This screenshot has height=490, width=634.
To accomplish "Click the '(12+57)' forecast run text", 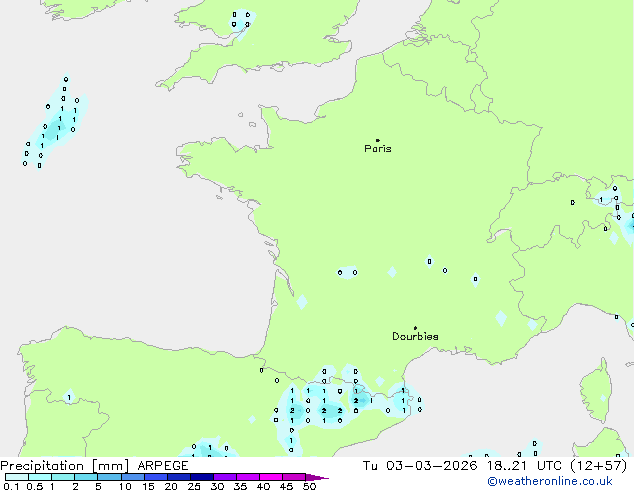I will click(599, 466).
